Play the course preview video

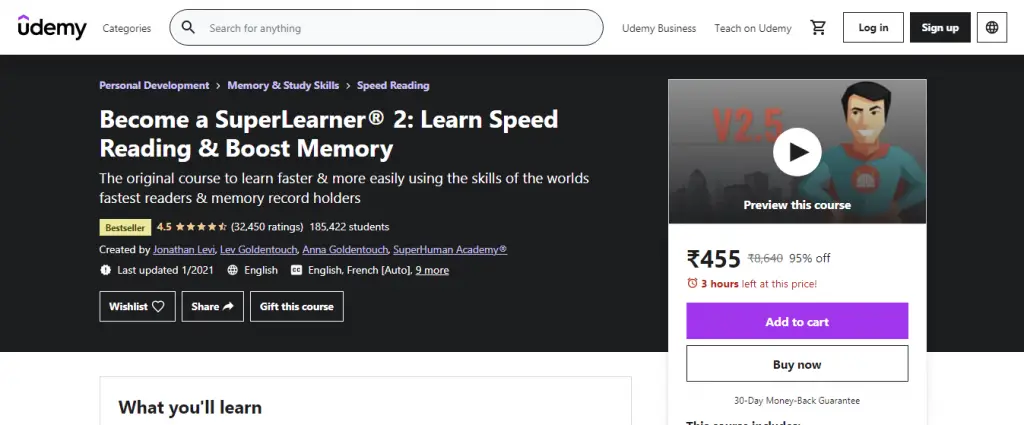pyautogui.click(x=797, y=152)
